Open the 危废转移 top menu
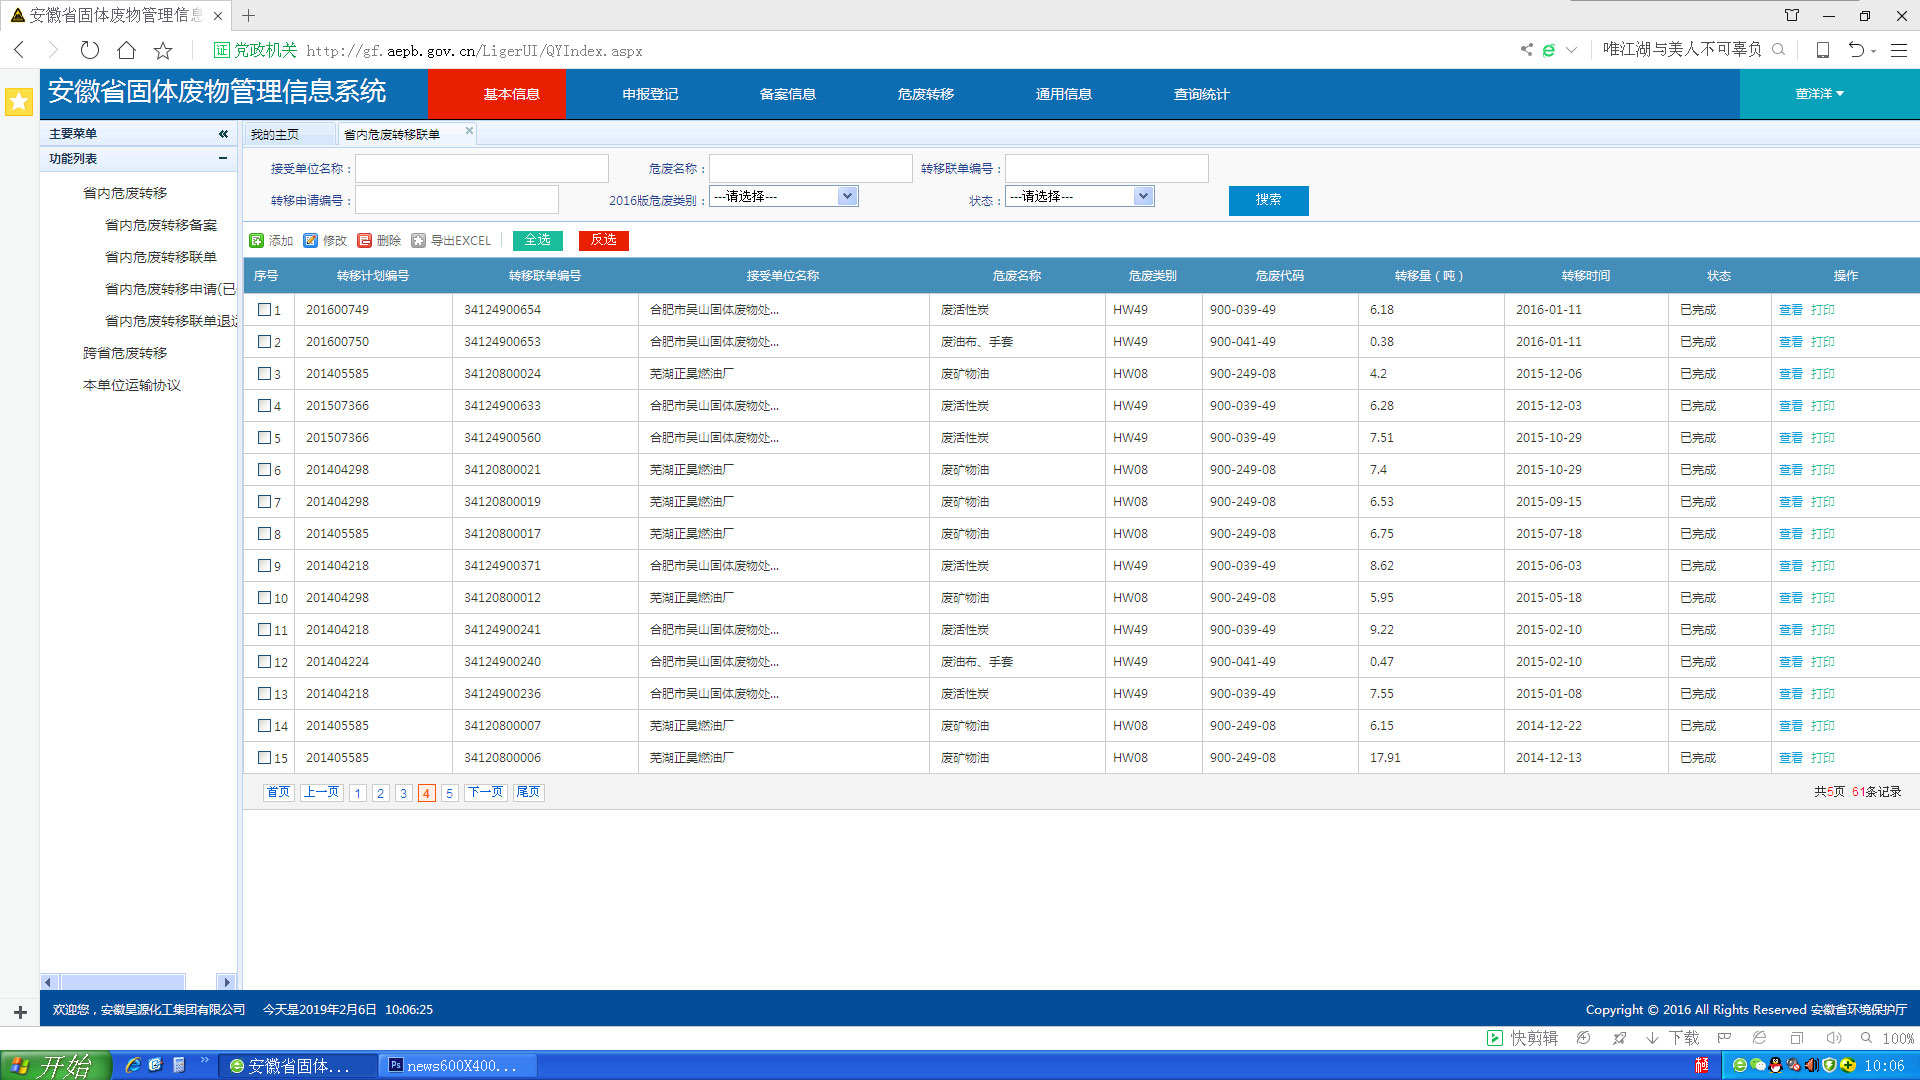 (925, 94)
